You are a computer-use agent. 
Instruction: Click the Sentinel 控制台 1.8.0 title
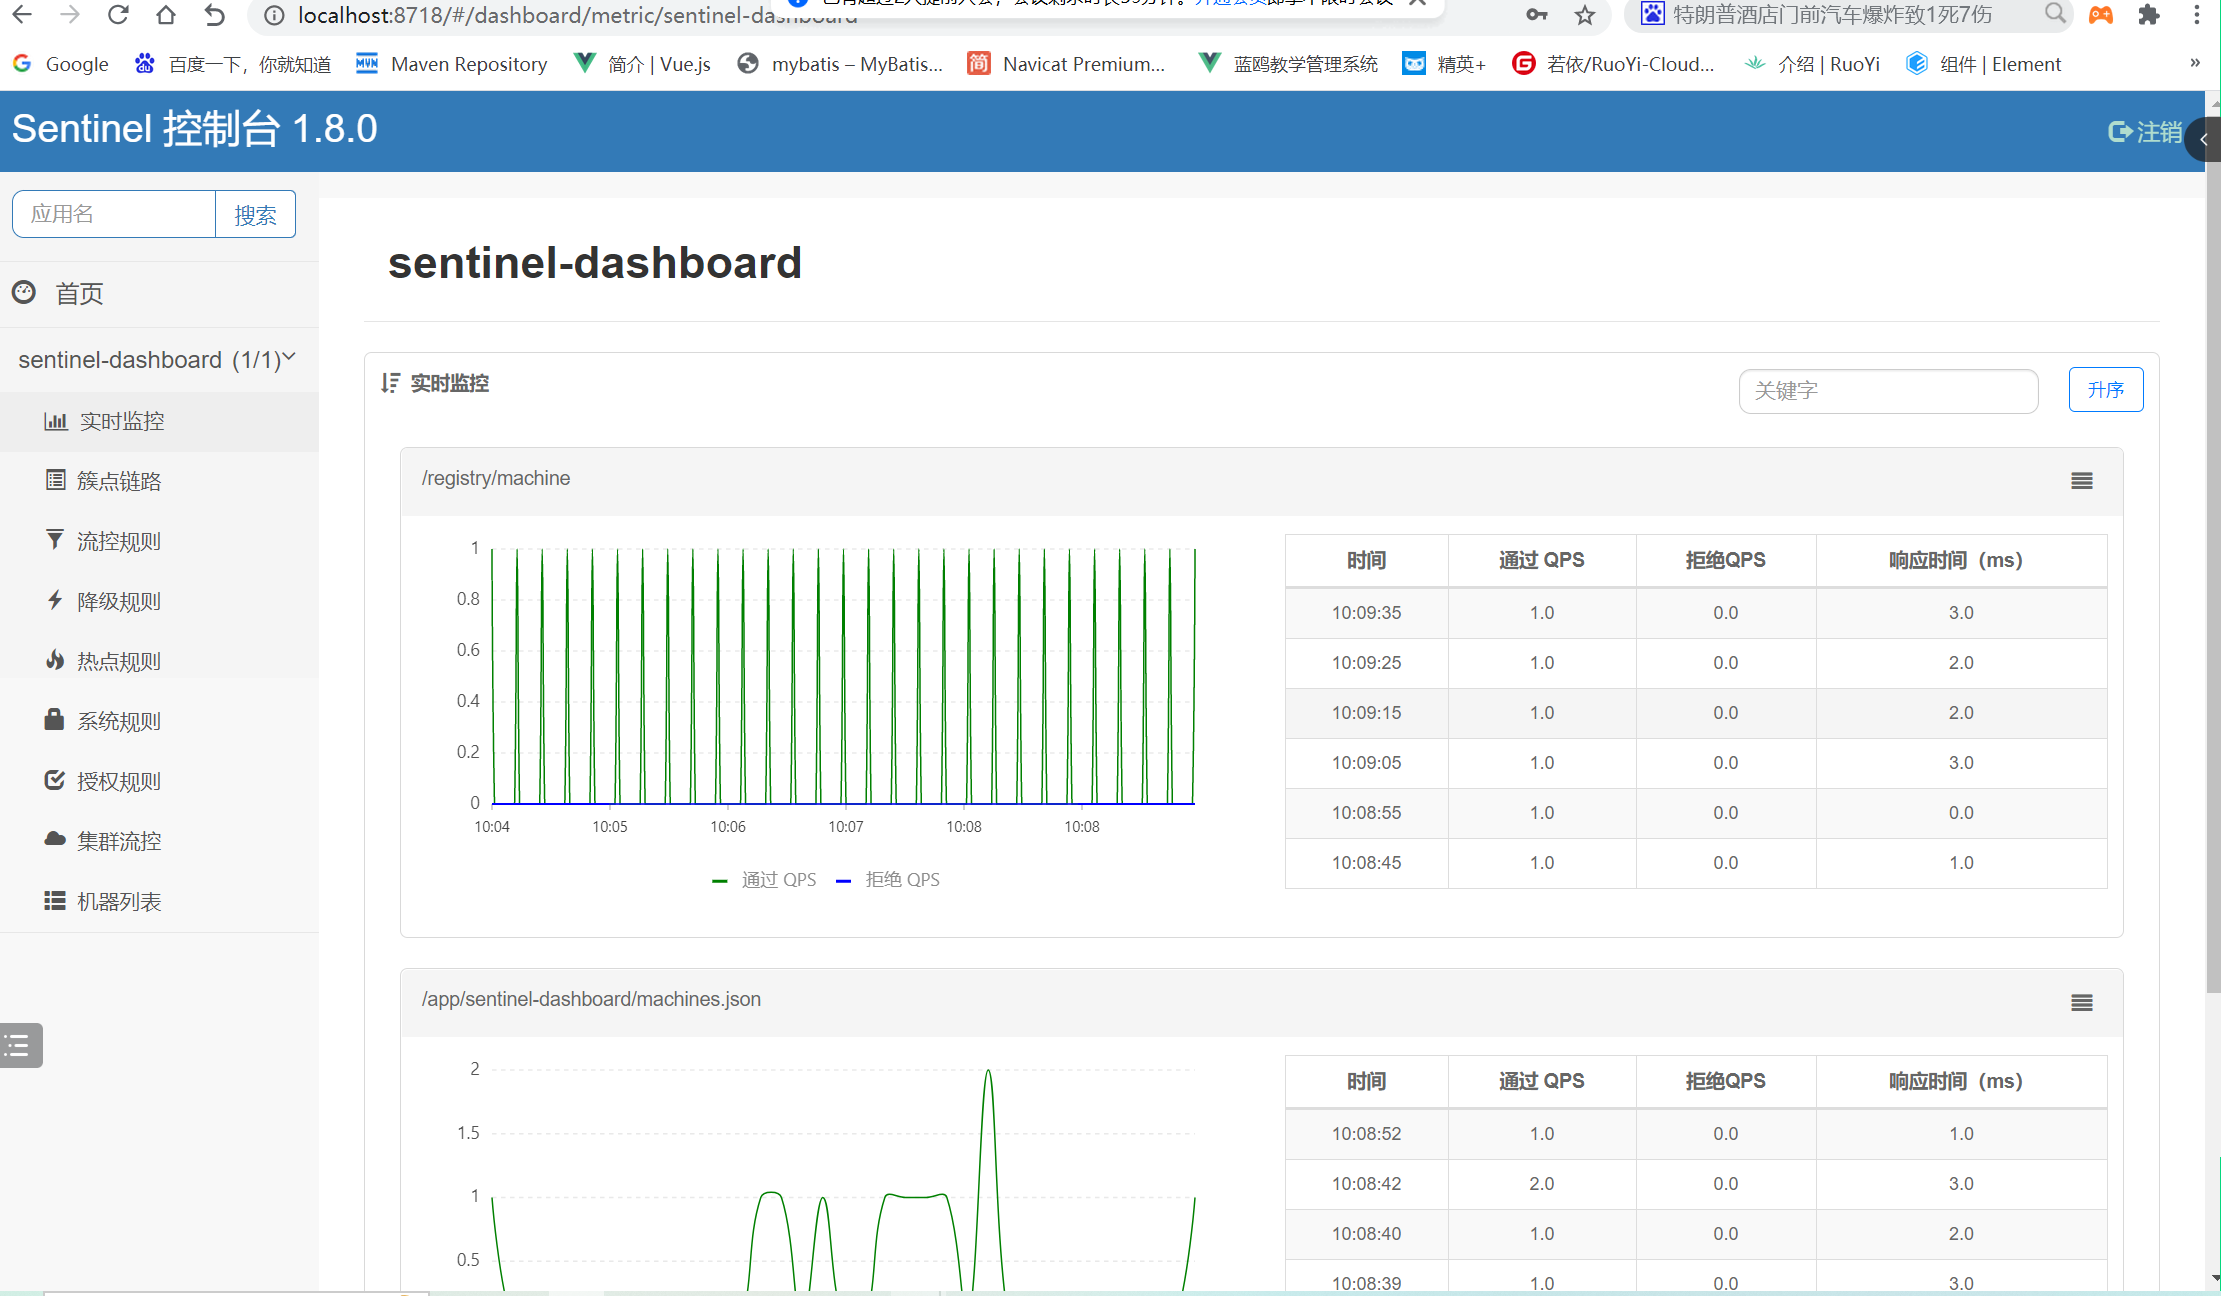pos(195,129)
